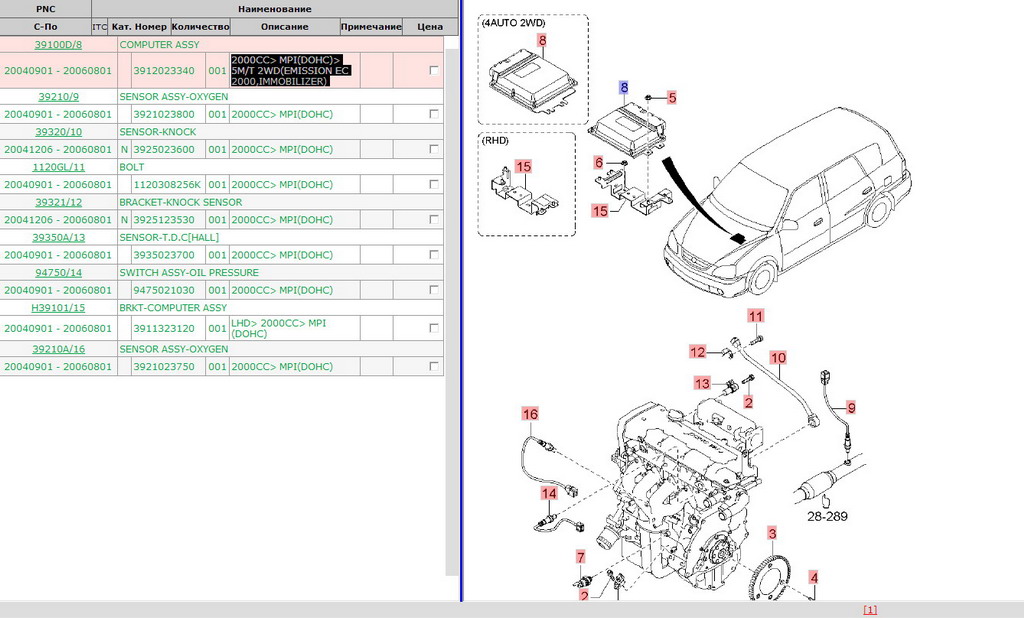This screenshot has width=1024, height=618.
Task: Tick checkbox for part number 3912023340
Action: click(433, 71)
